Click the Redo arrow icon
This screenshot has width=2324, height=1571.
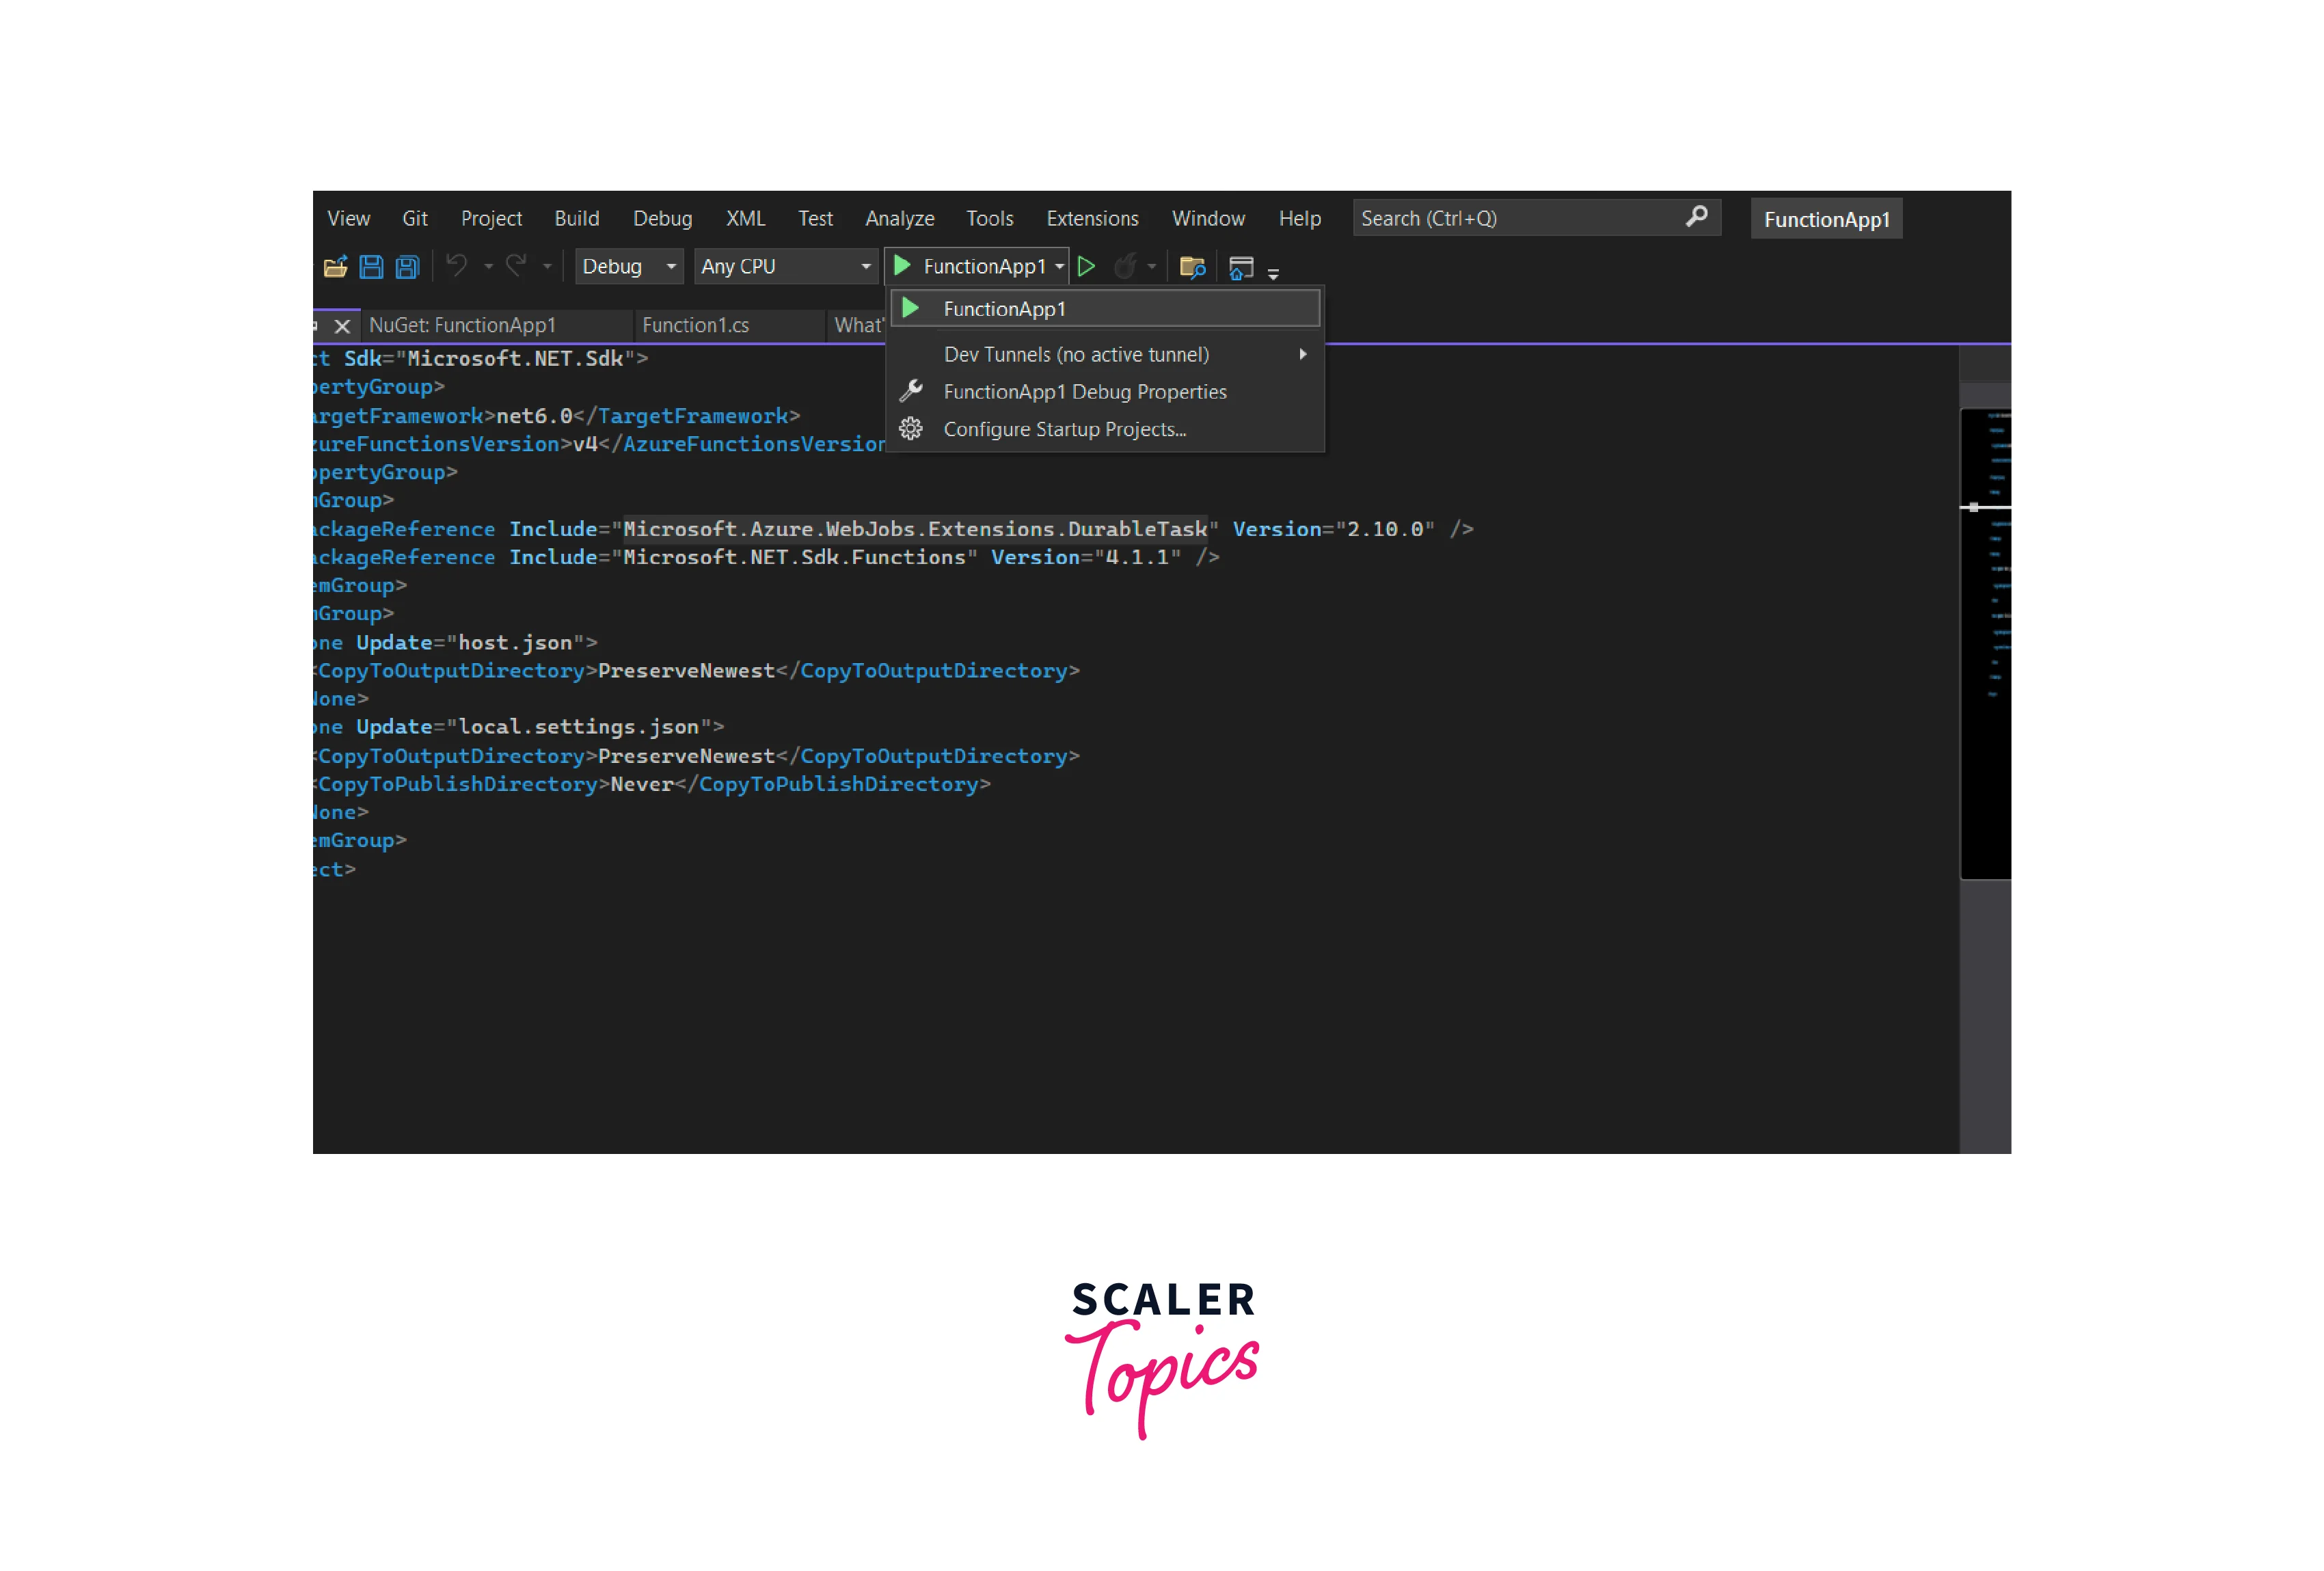coord(516,266)
